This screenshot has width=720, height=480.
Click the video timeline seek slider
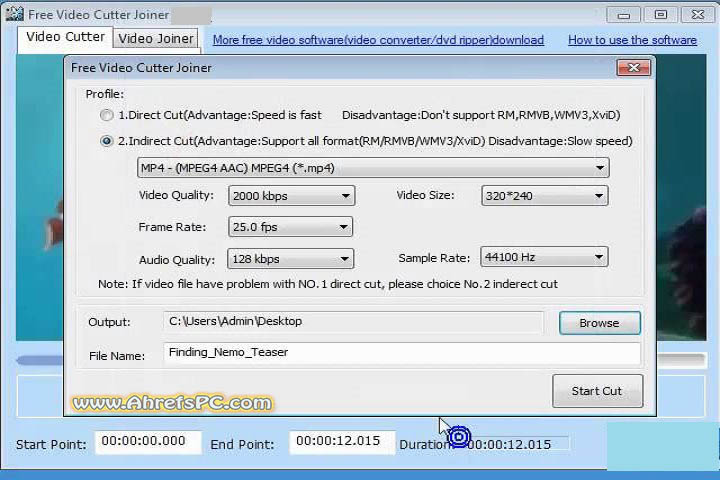360,360
